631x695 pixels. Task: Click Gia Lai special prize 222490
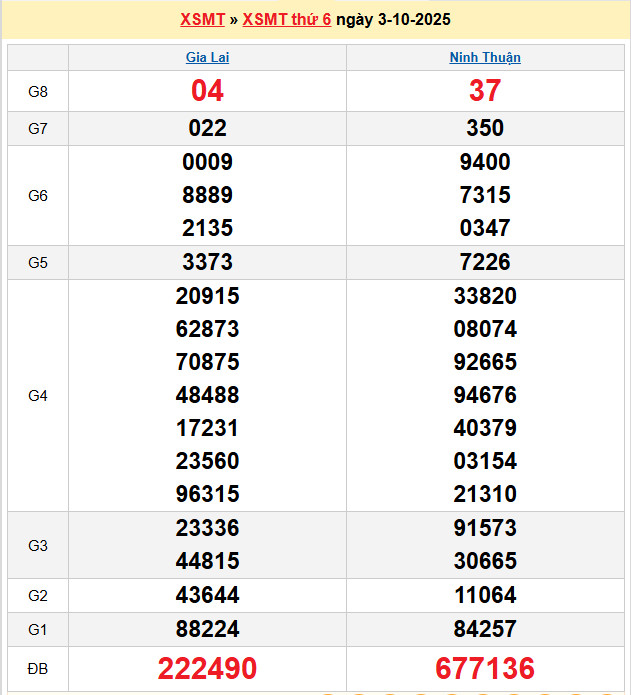click(x=207, y=668)
